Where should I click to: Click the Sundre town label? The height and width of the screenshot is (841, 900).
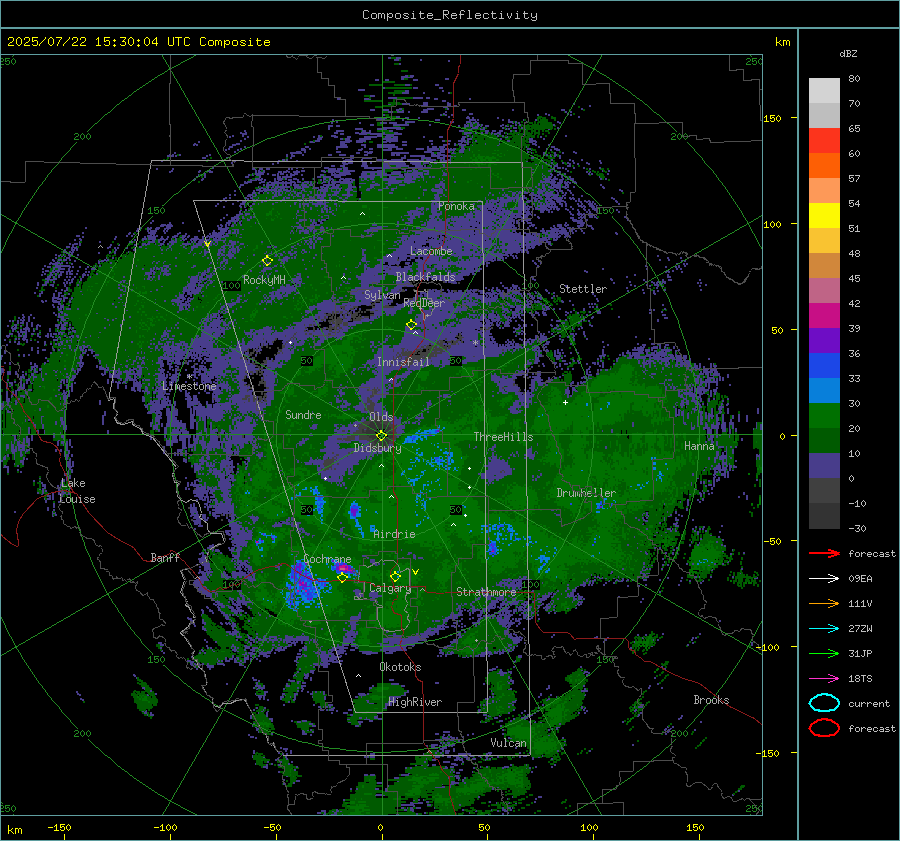click(x=303, y=414)
